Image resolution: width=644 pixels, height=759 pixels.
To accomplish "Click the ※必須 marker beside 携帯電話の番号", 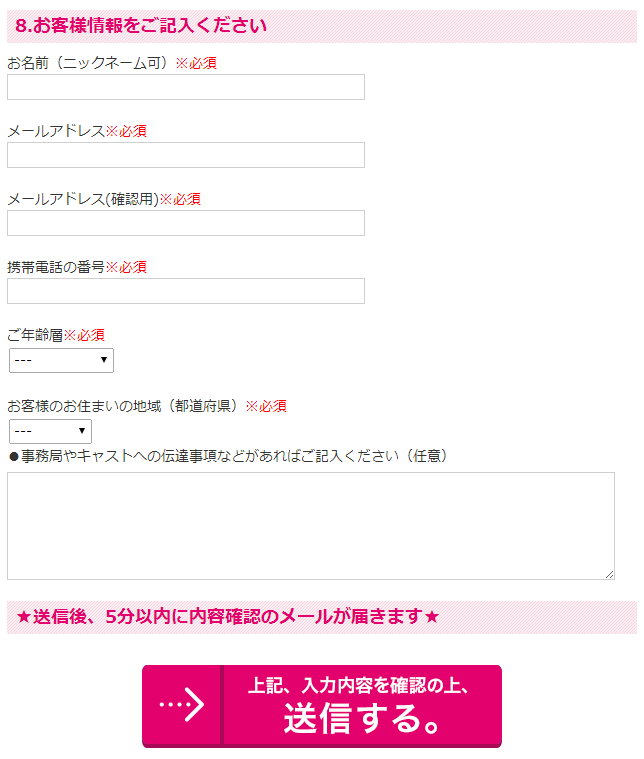I will pyautogui.click(x=126, y=267).
